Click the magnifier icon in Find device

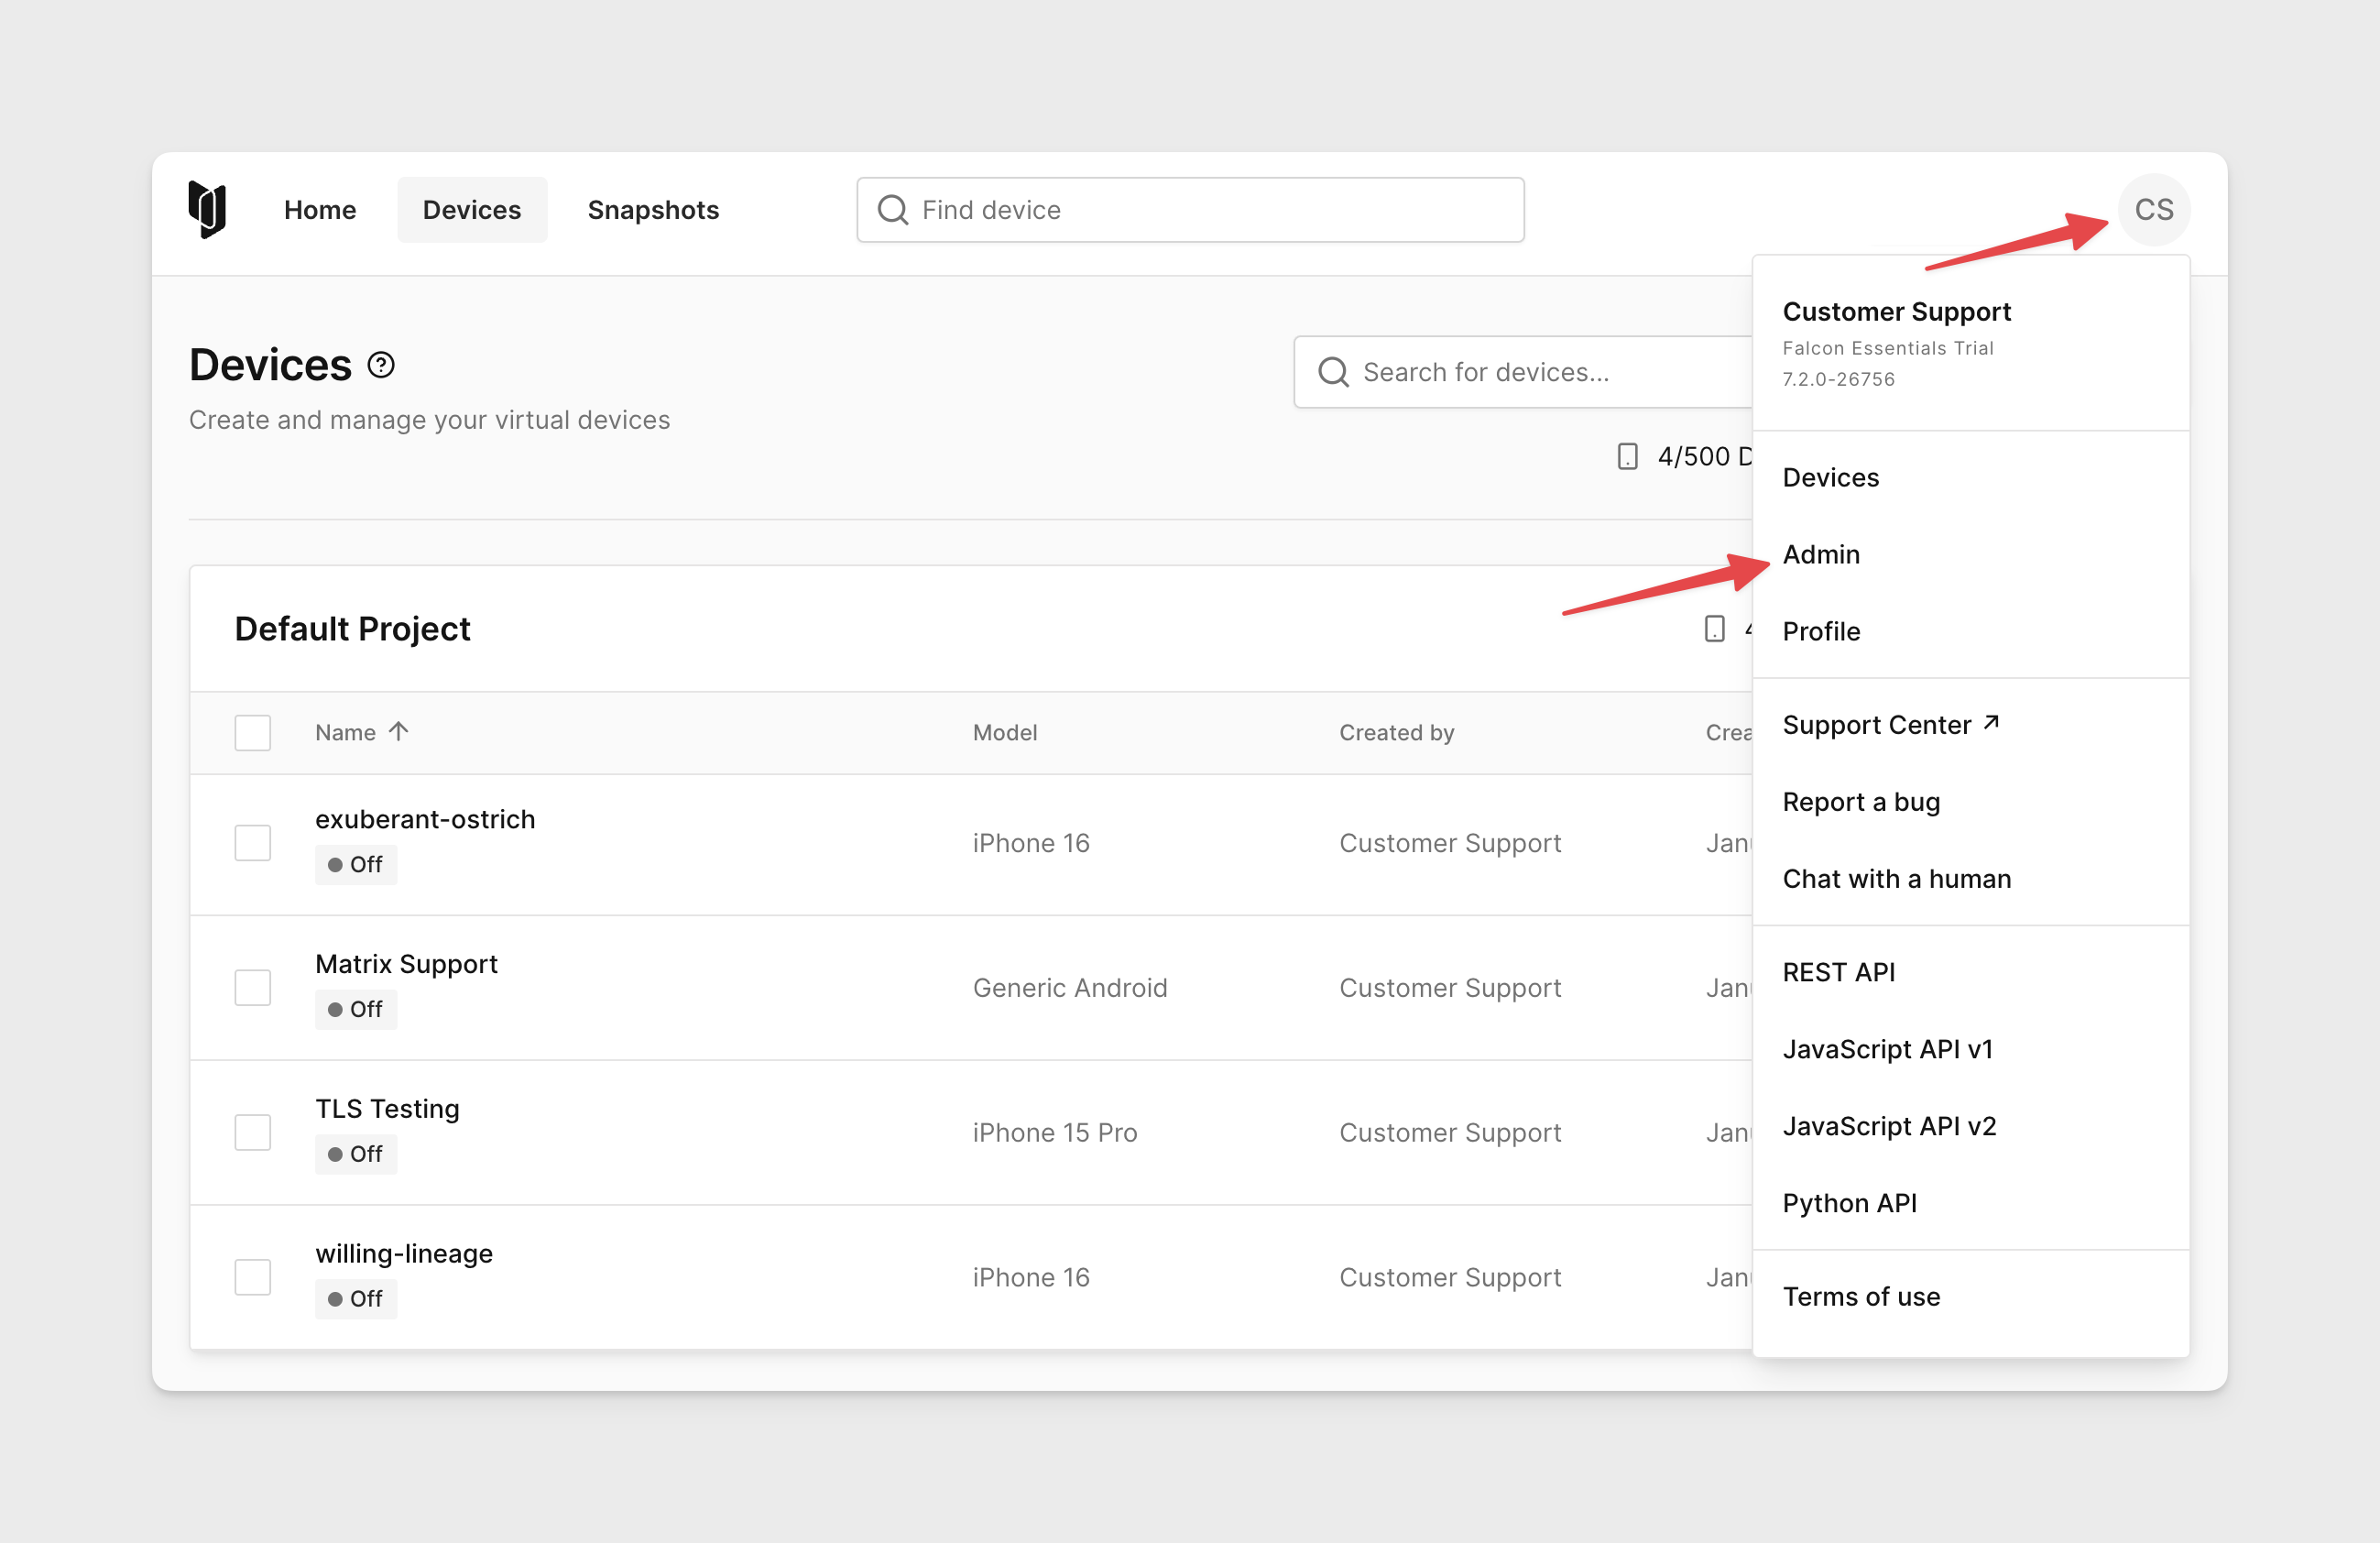[892, 210]
